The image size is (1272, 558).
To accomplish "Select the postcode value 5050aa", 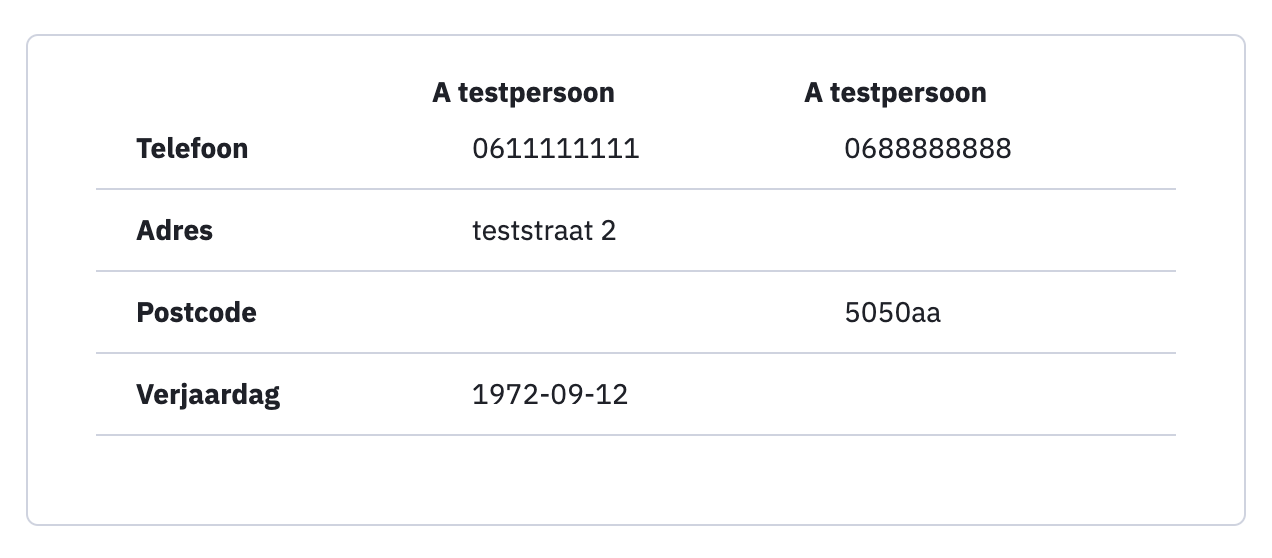I will [893, 313].
